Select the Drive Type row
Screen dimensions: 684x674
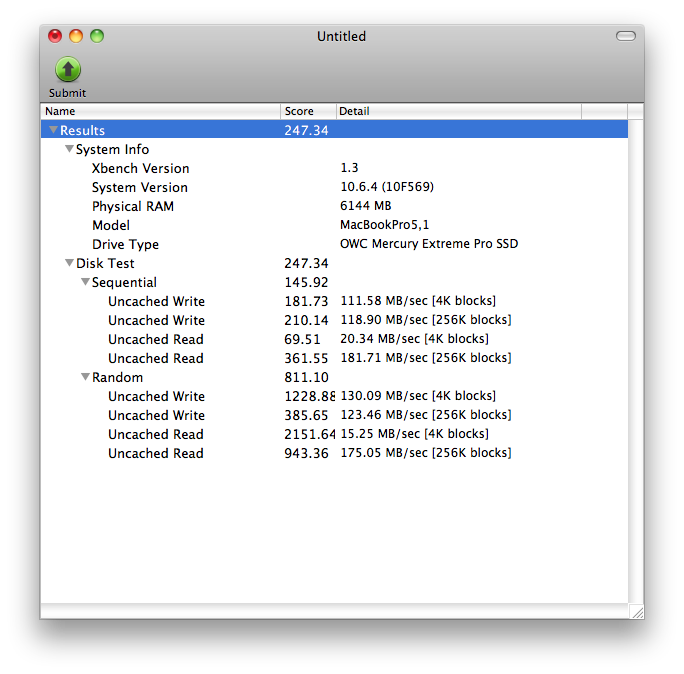(x=334, y=244)
